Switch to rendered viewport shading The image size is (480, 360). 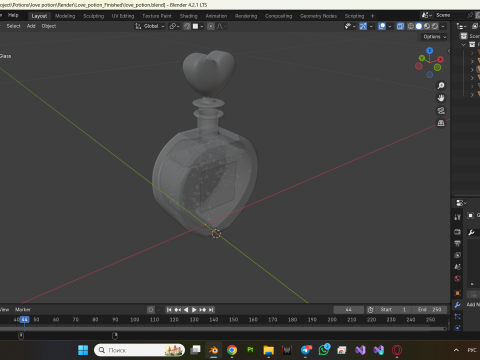pyautogui.click(x=435, y=26)
